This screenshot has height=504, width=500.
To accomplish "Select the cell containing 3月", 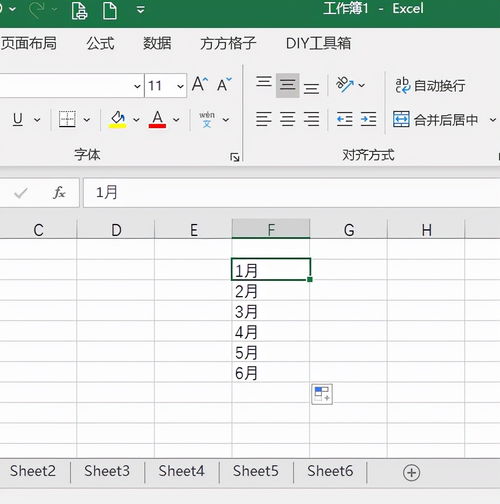I will pos(271,311).
